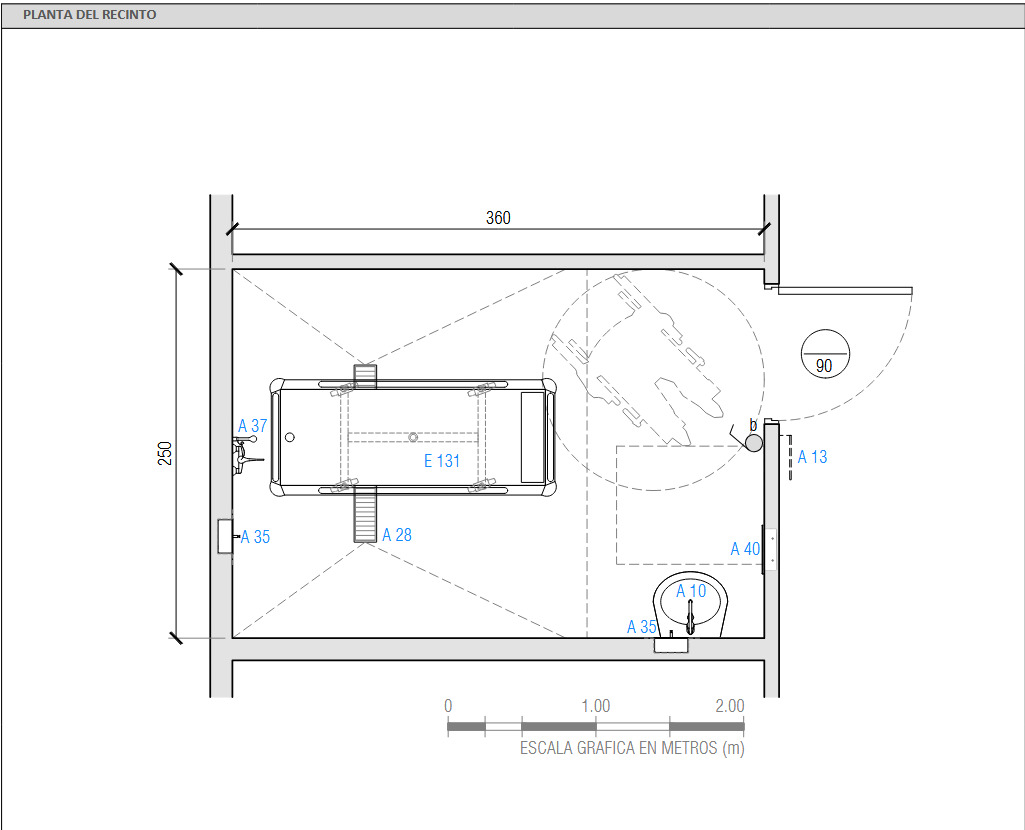
Task: Select the ESCALA GRAFICA EN METROS caption
Action: [x=631, y=747]
